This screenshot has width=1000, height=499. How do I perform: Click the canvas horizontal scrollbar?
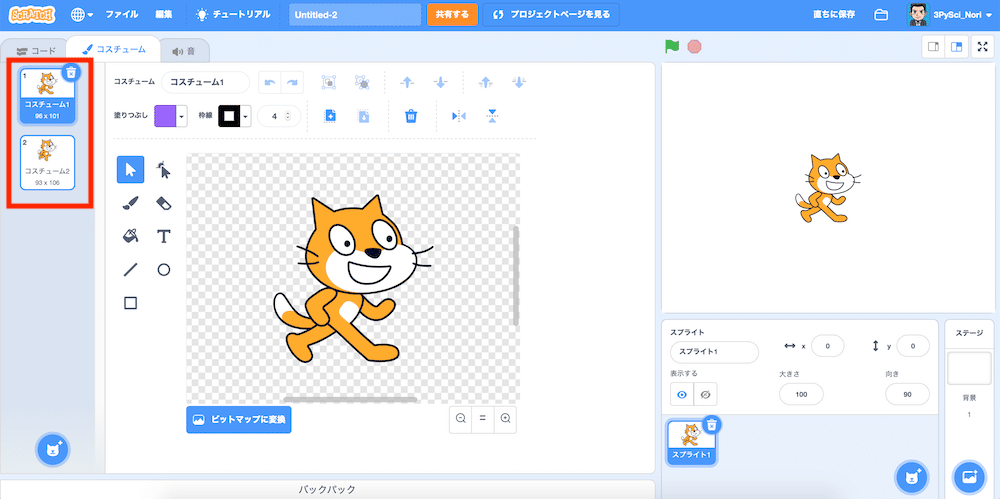tap(350, 399)
